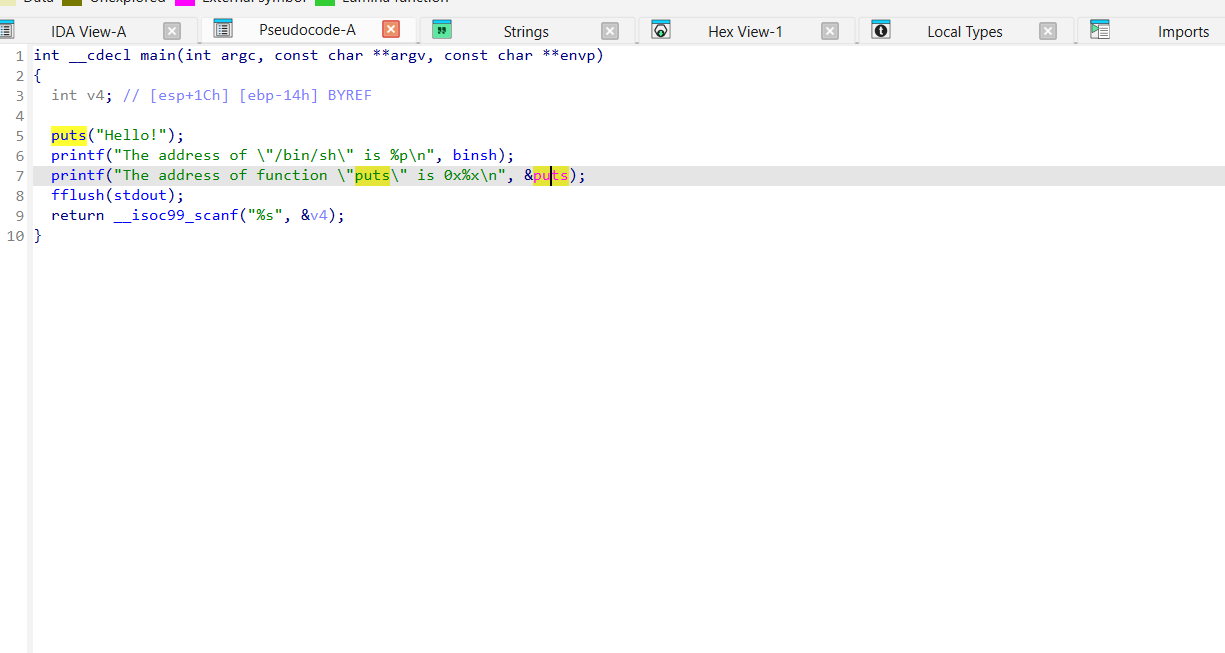The image size is (1225, 653).
Task: Click the Local Types tab icon
Action: tap(881, 30)
